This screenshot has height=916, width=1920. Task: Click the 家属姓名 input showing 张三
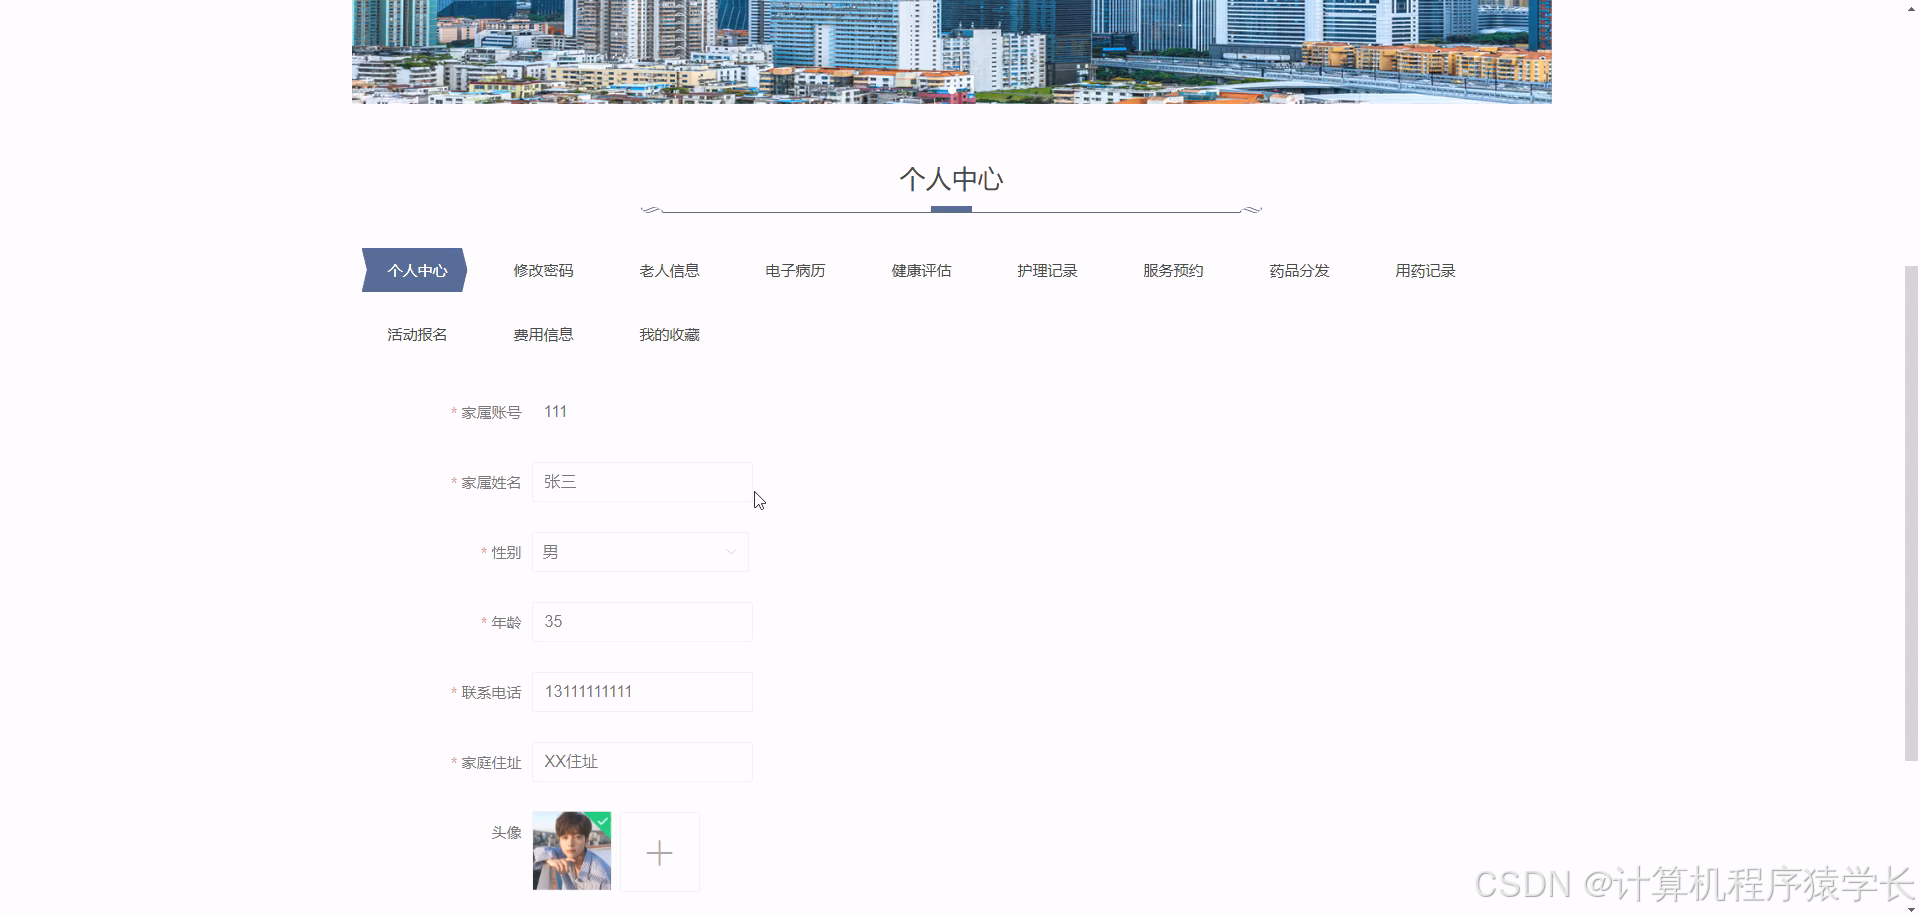[641, 481]
